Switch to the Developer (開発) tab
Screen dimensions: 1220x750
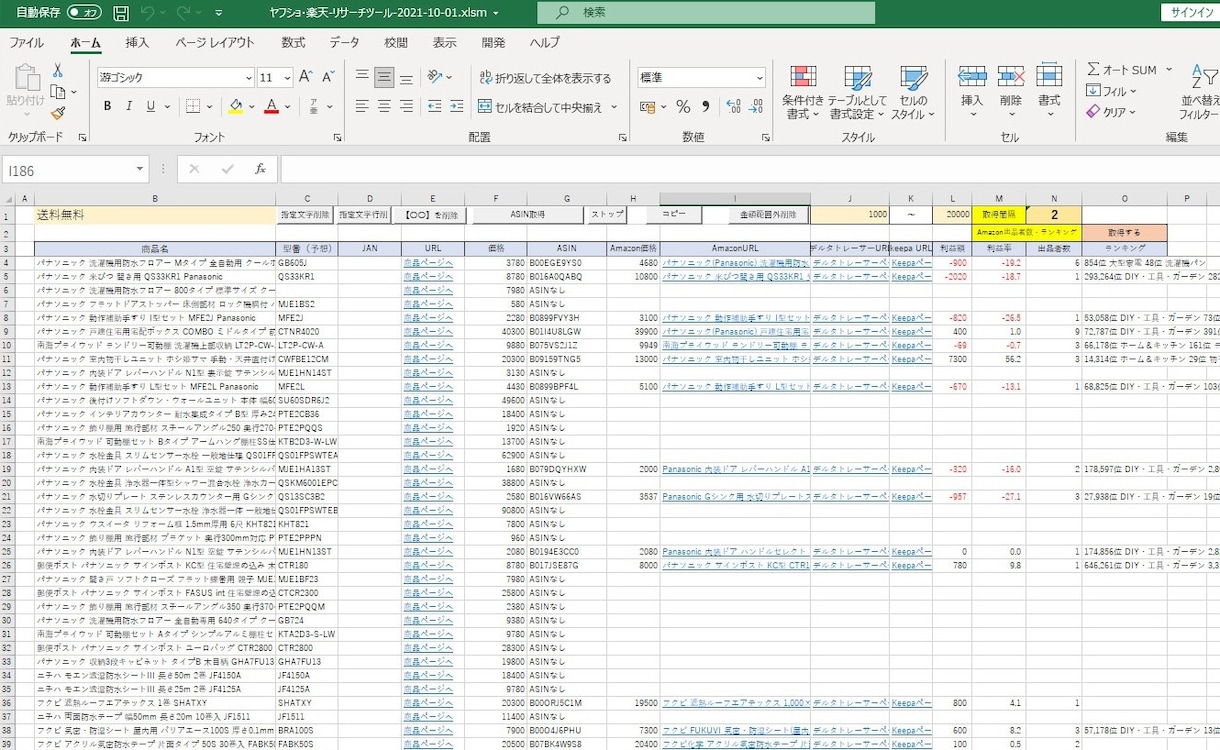point(493,43)
